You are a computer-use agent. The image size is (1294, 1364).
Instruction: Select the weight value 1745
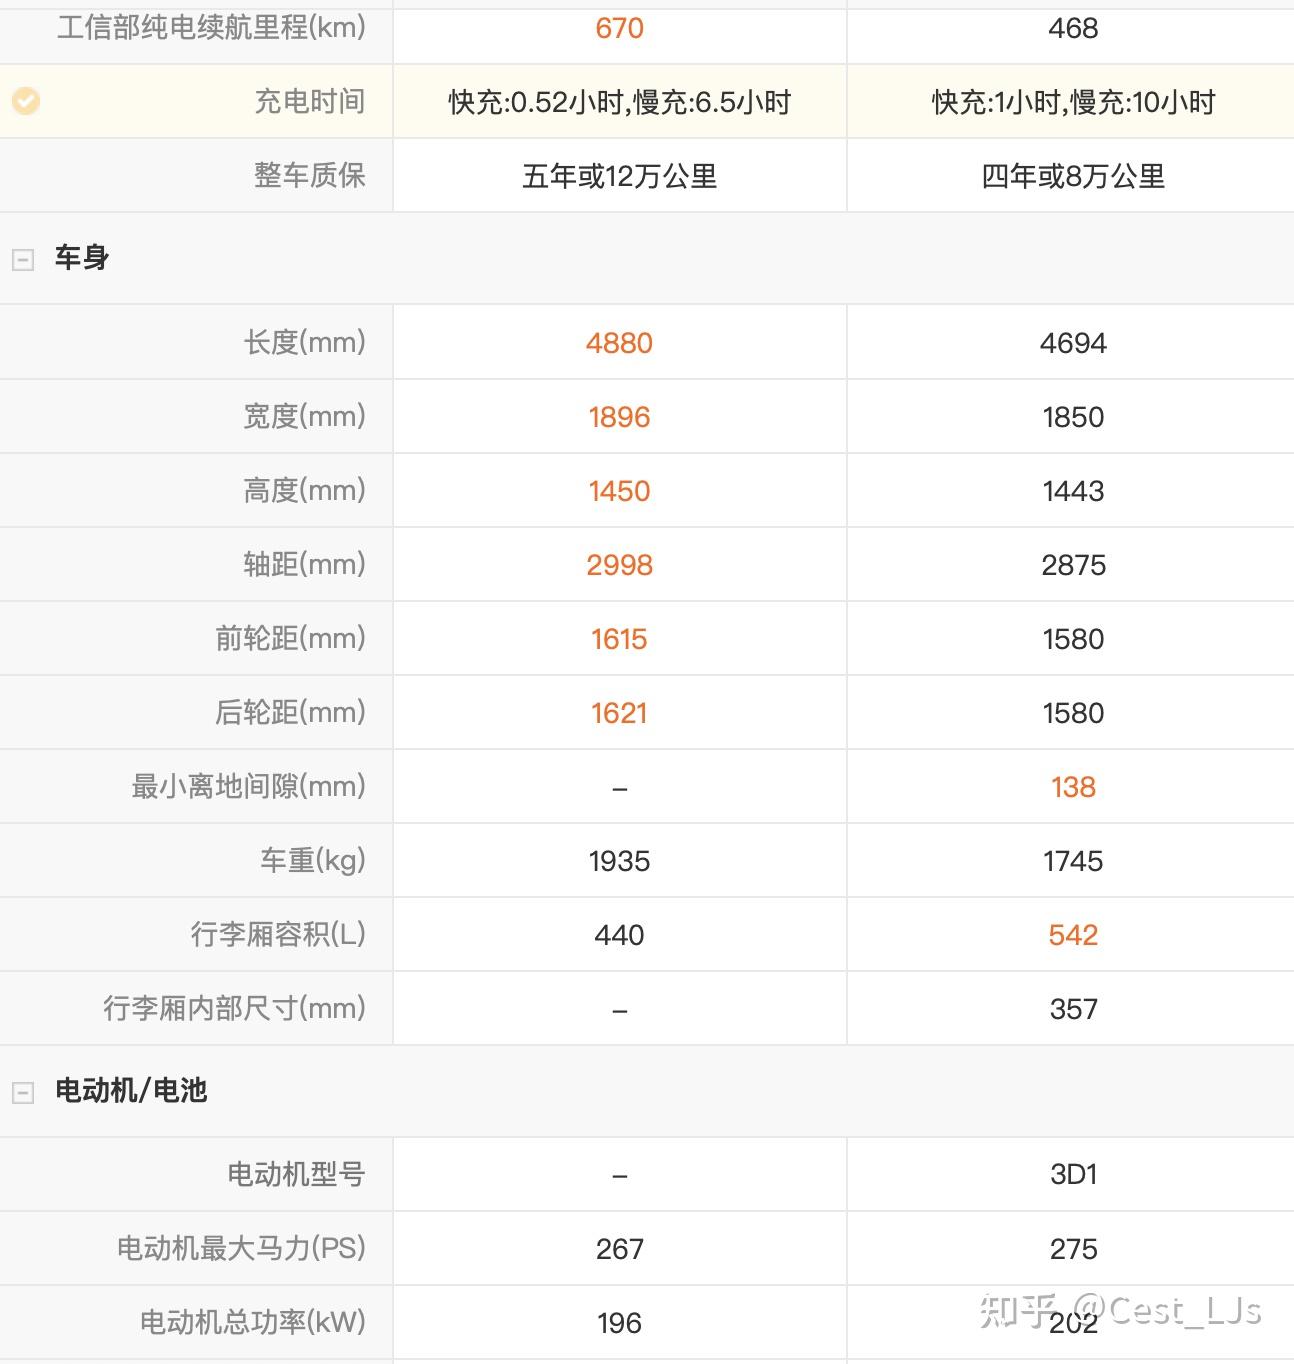(1073, 861)
